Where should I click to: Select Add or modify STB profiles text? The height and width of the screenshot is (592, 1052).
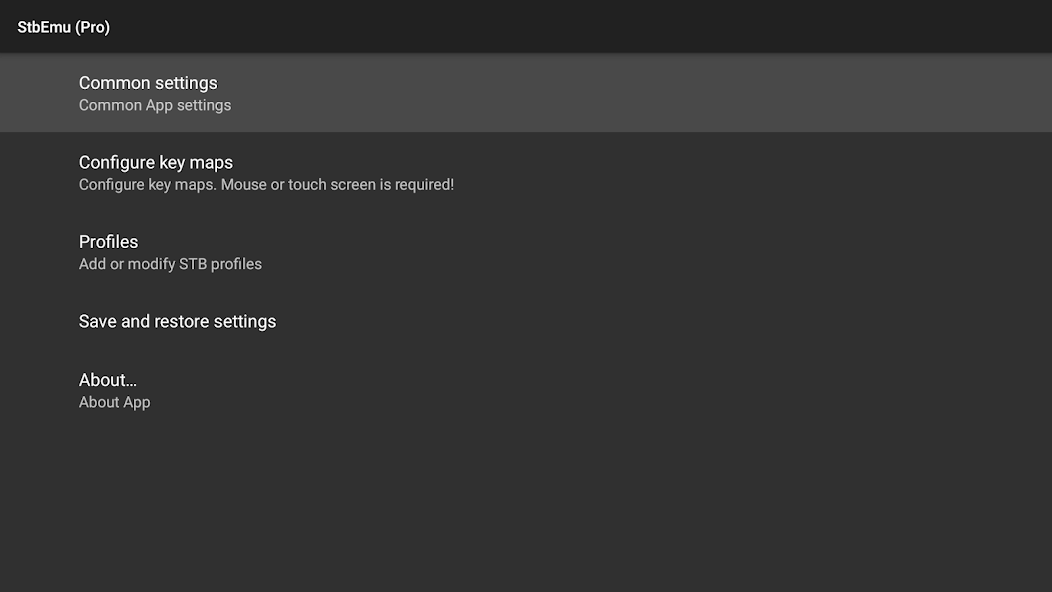point(170,264)
